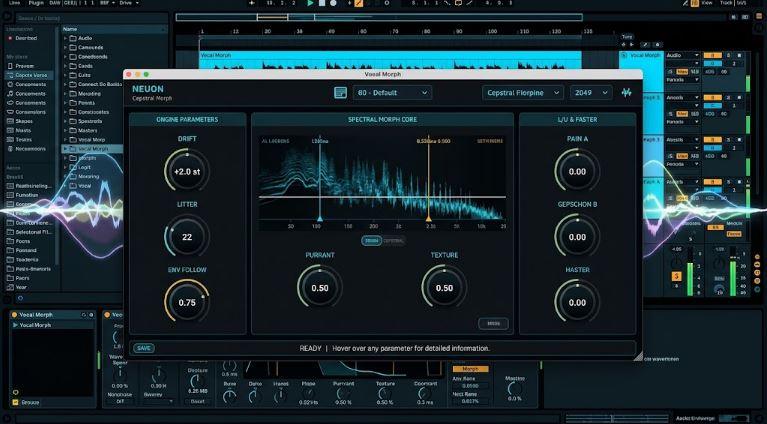The image size is (767, 424).
Task: Adjust the LITTER knob showing 22
Action: tap(187, 237)
